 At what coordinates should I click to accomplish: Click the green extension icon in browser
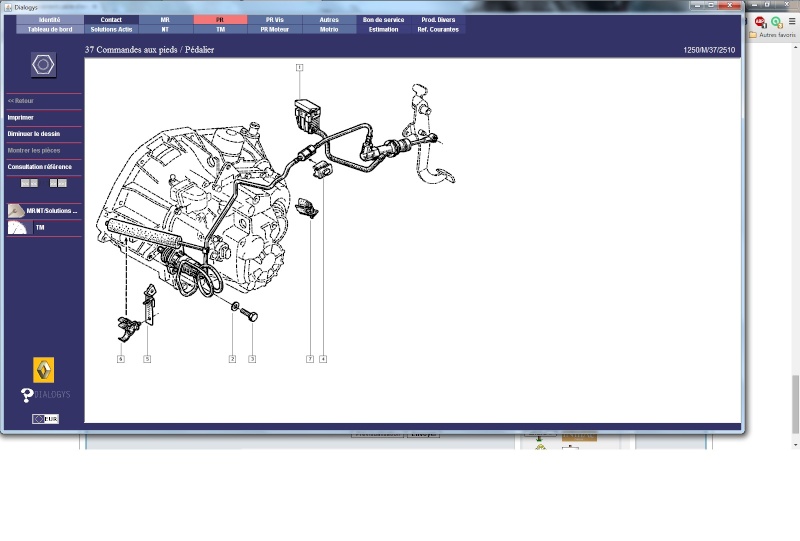click(x=777, y=22)
